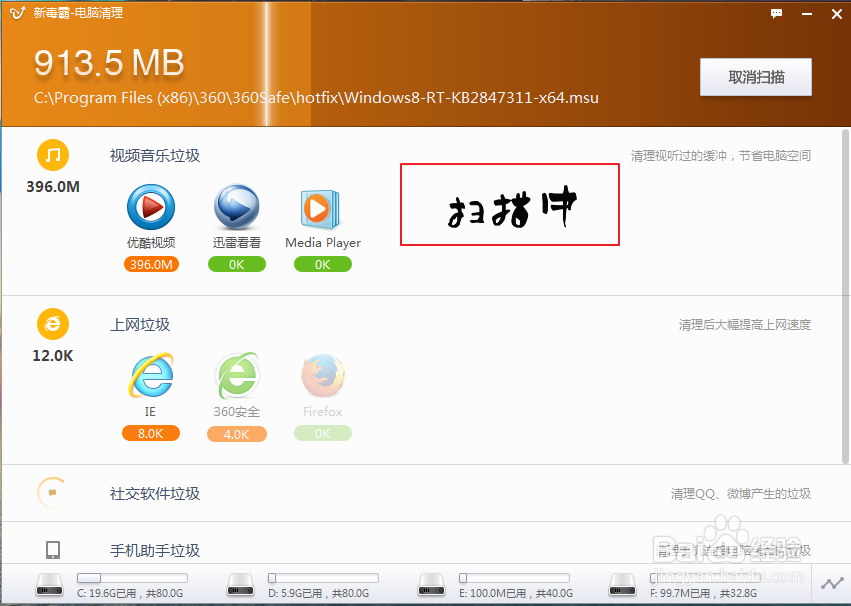Toggle the 396.0M badge under 优酷视频

[x=151, y=264]
